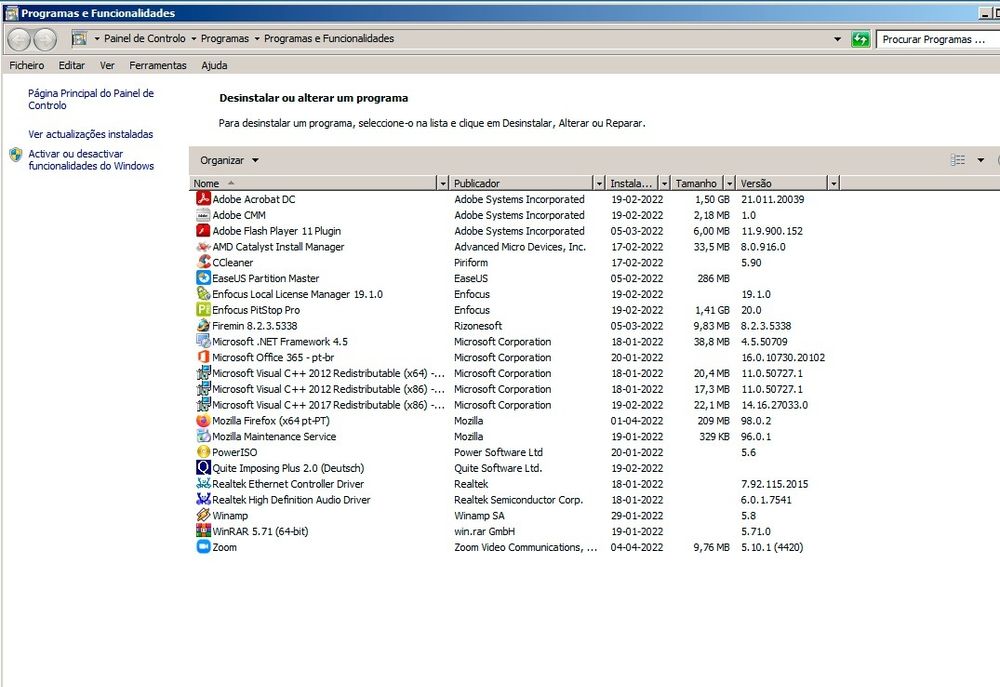Click the Back navigation button

[19, 40]
